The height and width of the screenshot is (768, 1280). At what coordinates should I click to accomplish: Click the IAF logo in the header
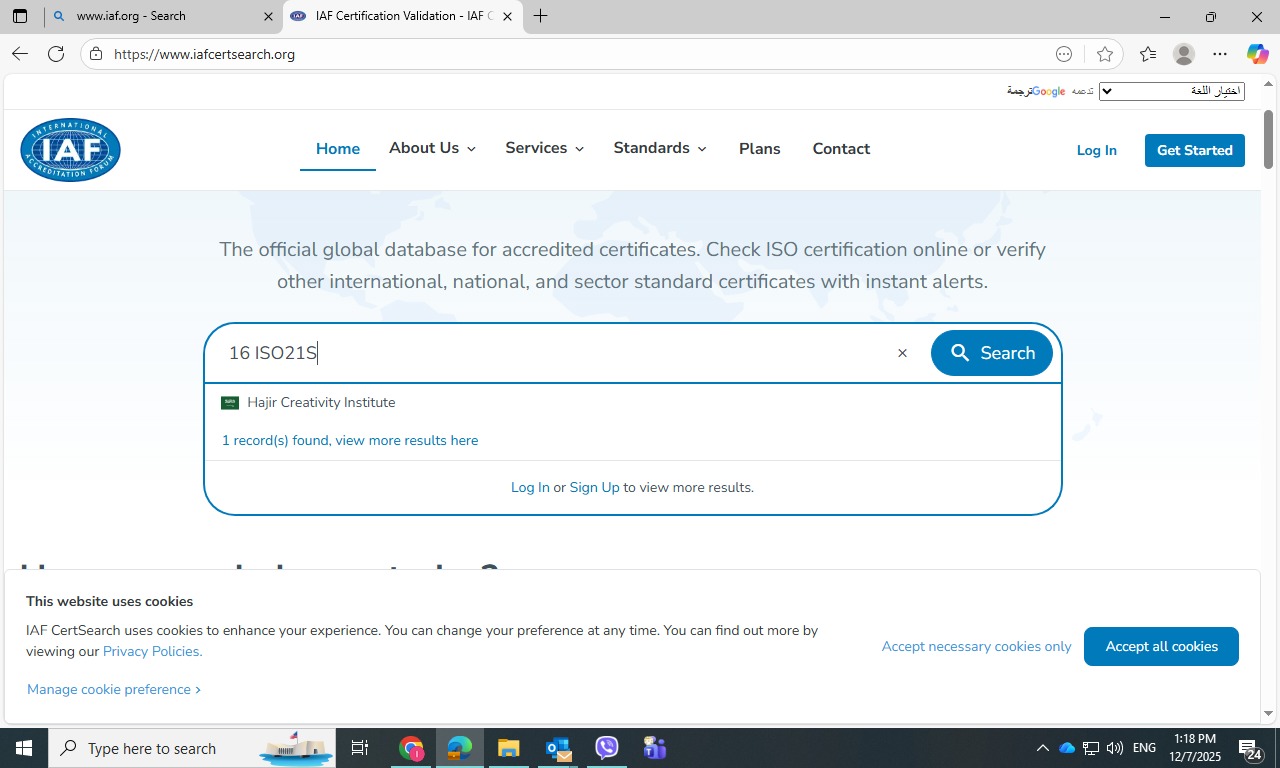pos(70,150)
